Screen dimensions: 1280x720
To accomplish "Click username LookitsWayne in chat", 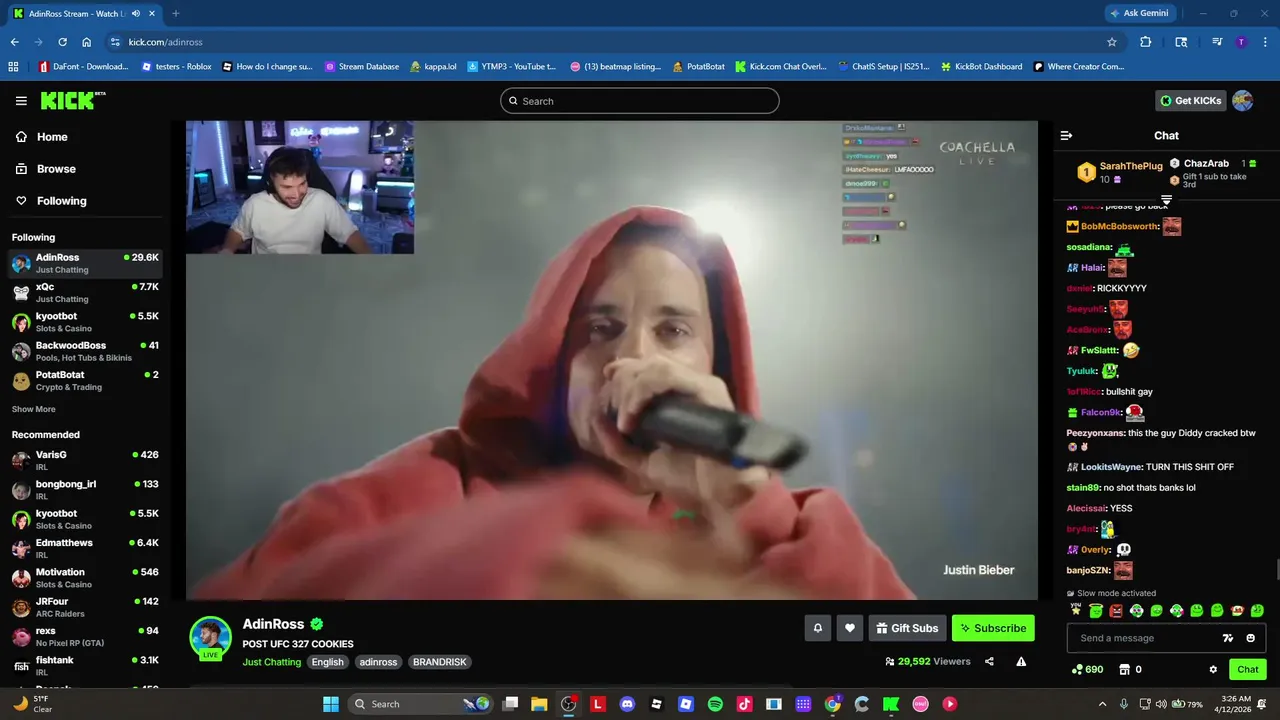I will click(x=1112, y=467).
